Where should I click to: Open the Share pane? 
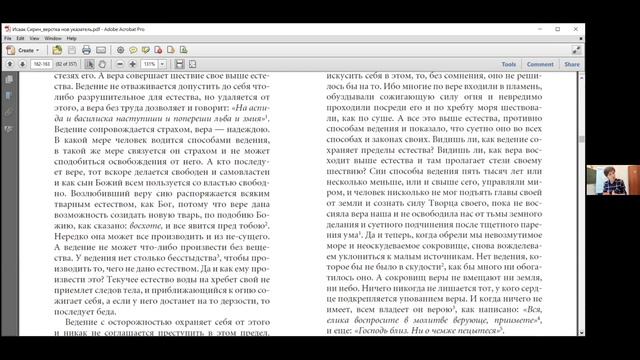[x=572, y=64]
